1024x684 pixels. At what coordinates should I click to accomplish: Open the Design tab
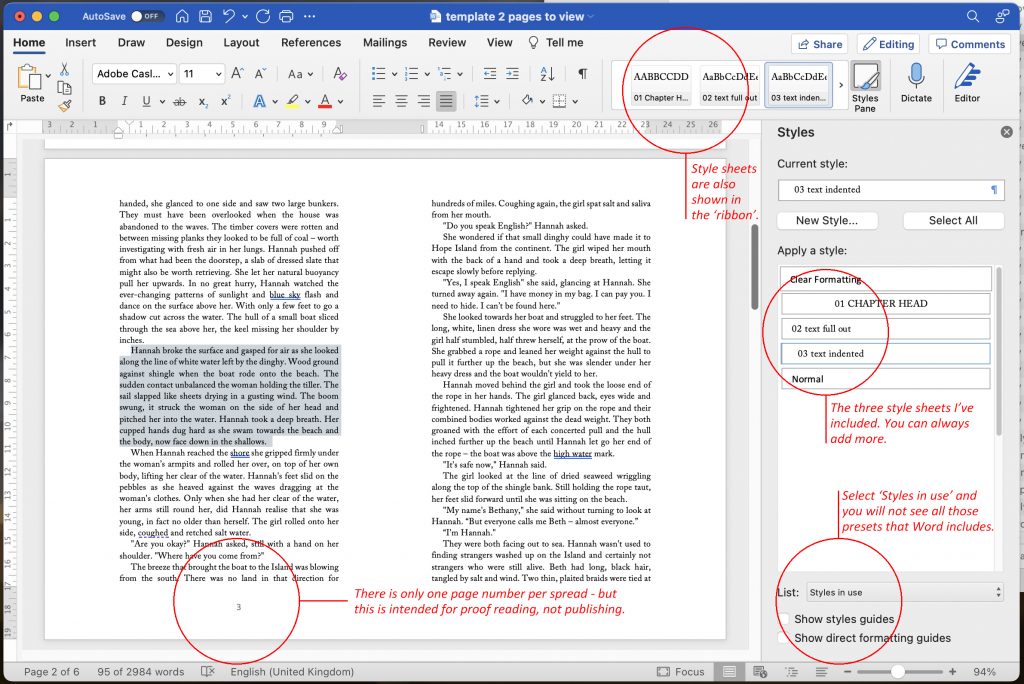184,42
